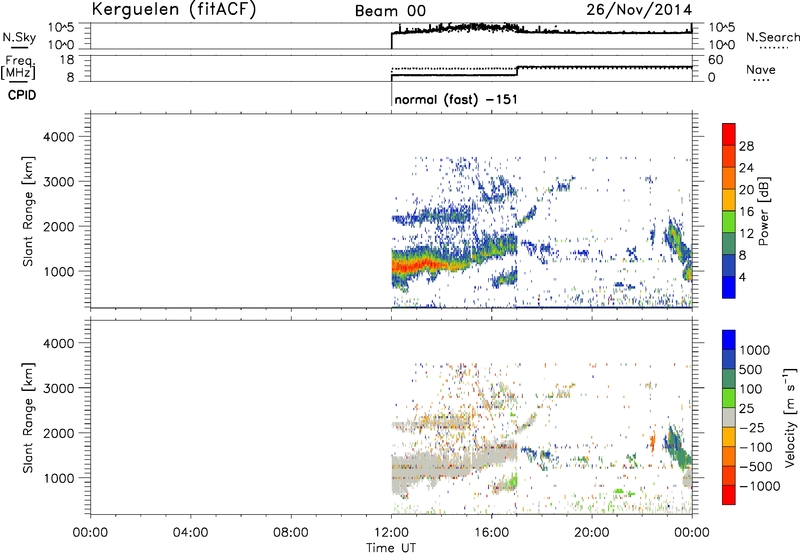
Task: Click the yellow-orange Power colorbar segment between 16 and 20
Action: pyautogui.click(x=729, y=200)
